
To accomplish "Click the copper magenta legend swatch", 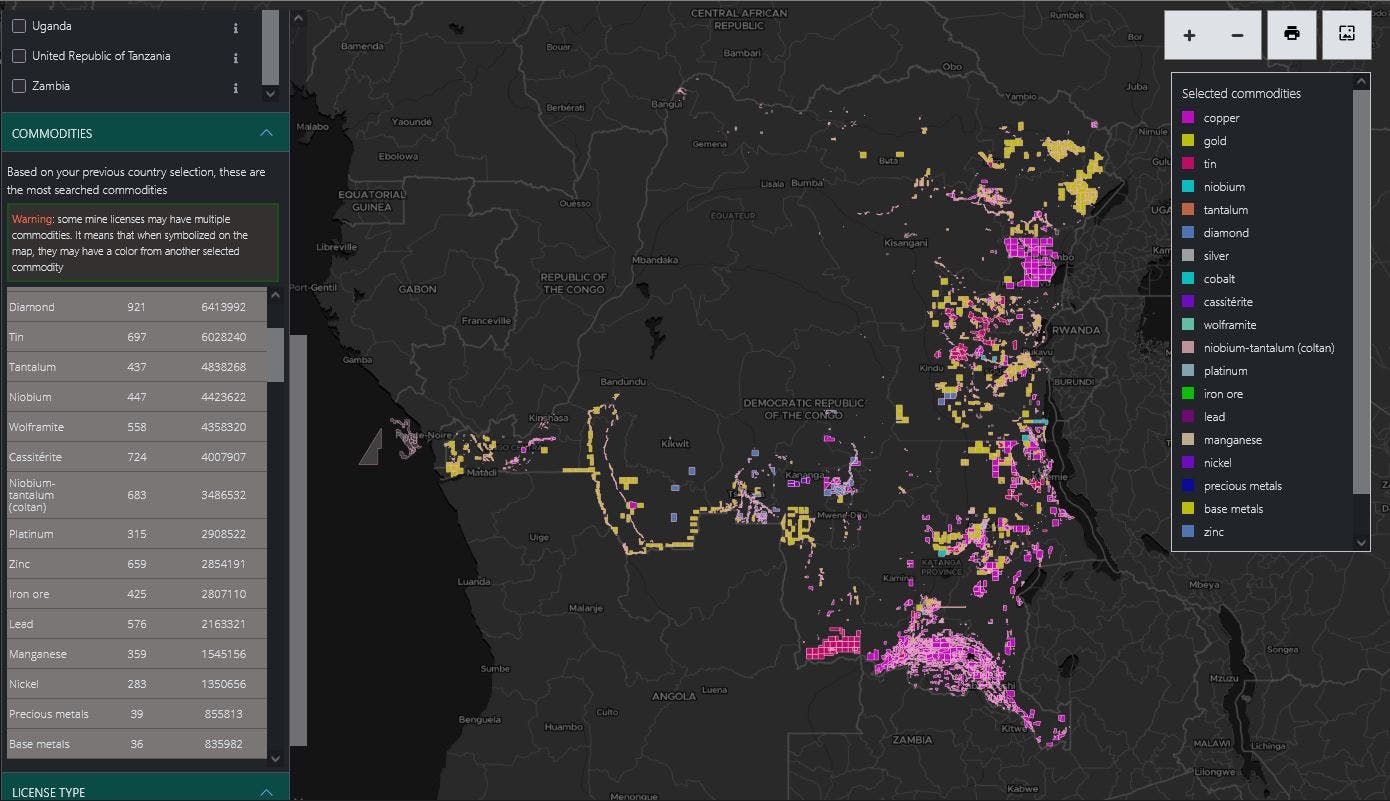I will click(1188, 118).
